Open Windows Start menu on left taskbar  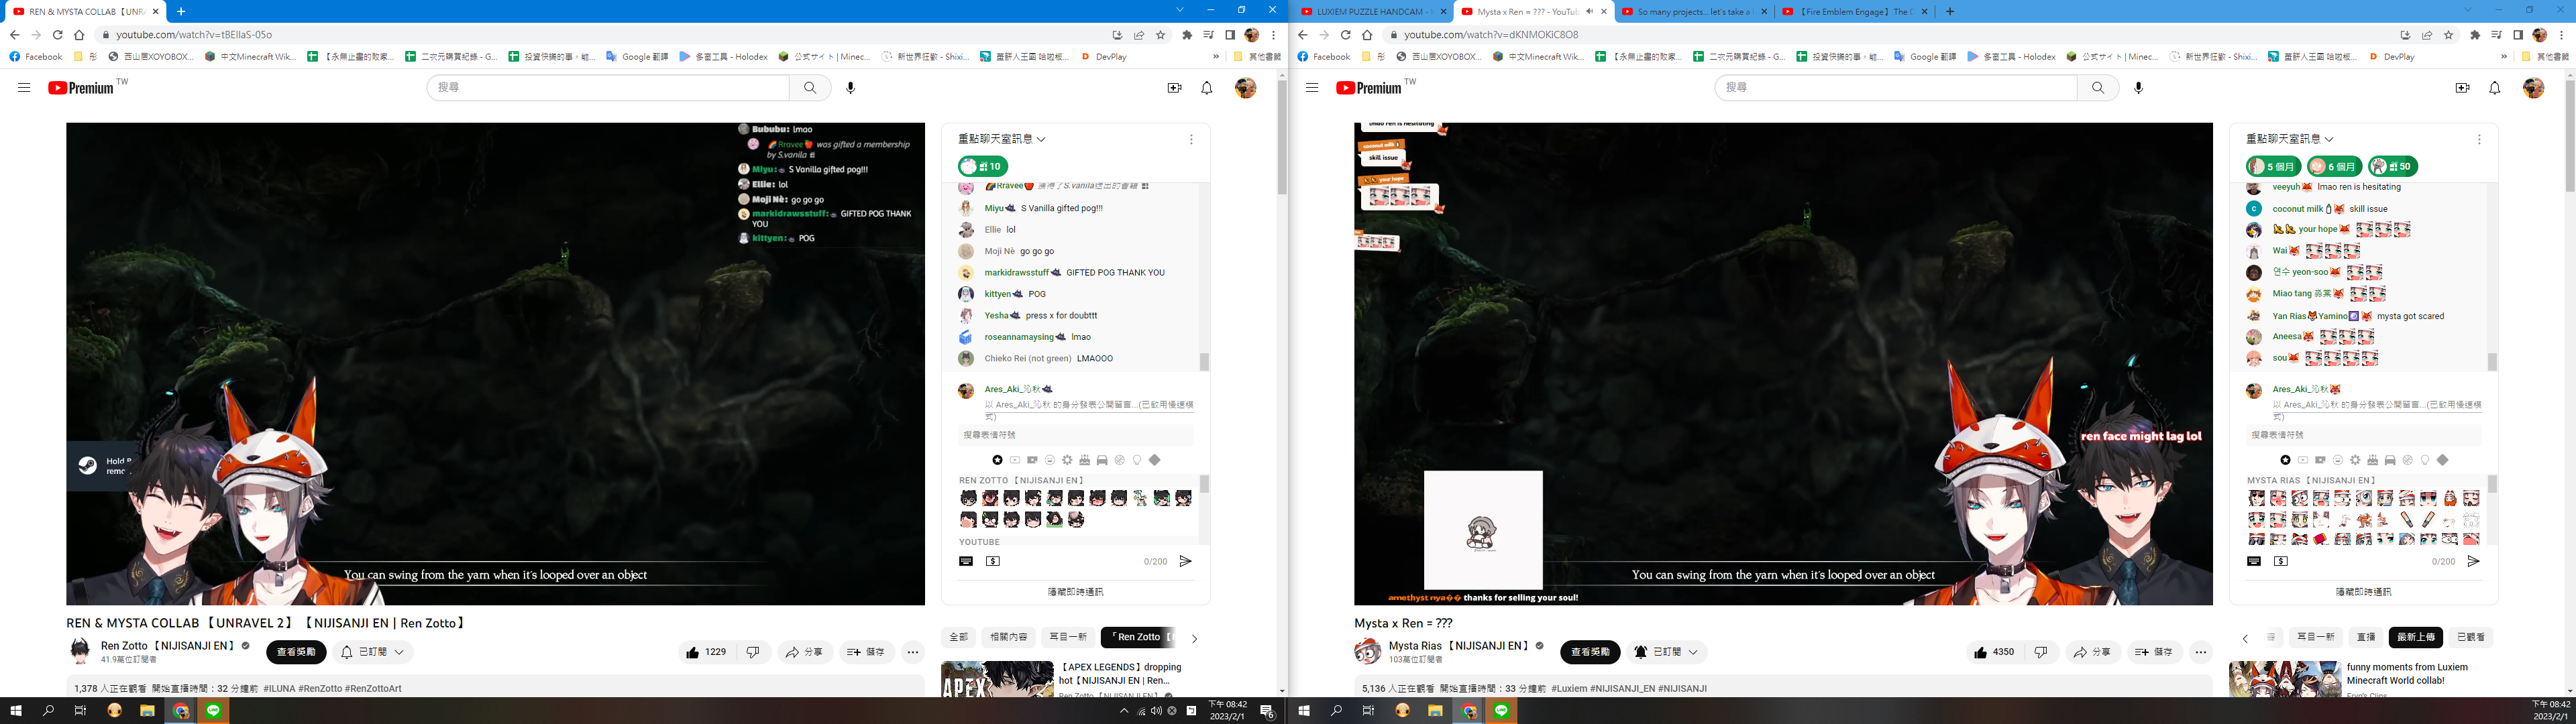(x=16, y=711)
